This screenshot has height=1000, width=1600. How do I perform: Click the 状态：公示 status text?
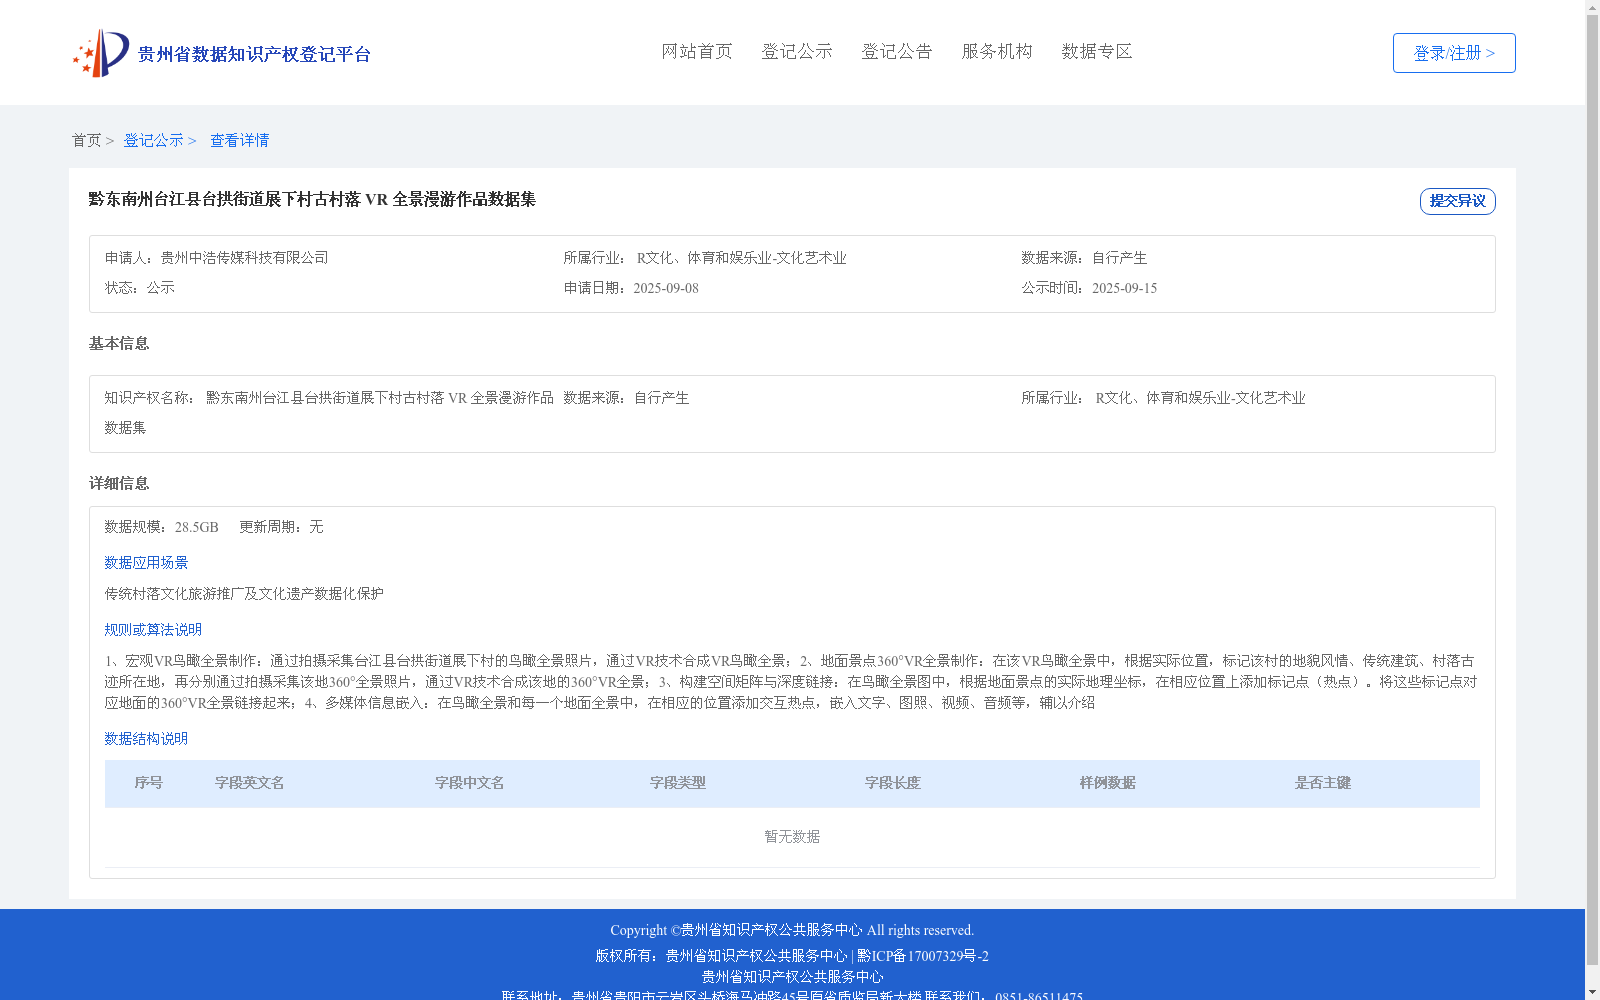[x=139, y=288]
